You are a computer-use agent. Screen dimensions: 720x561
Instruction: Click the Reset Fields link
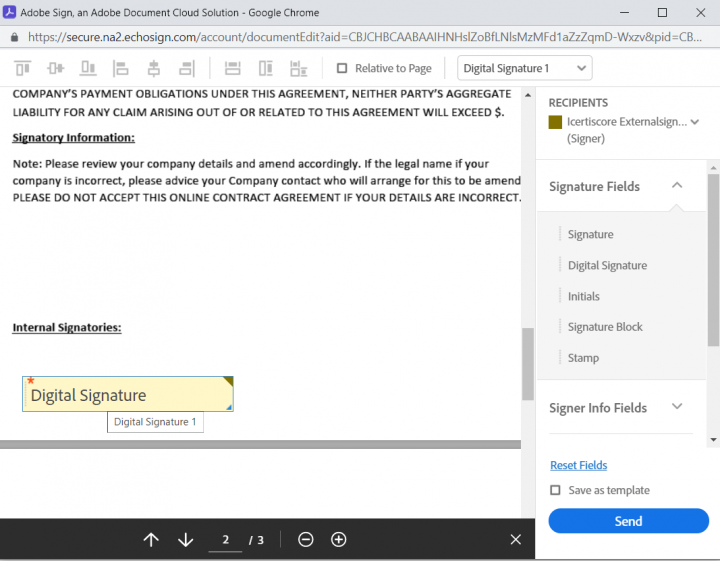[579, 465]
